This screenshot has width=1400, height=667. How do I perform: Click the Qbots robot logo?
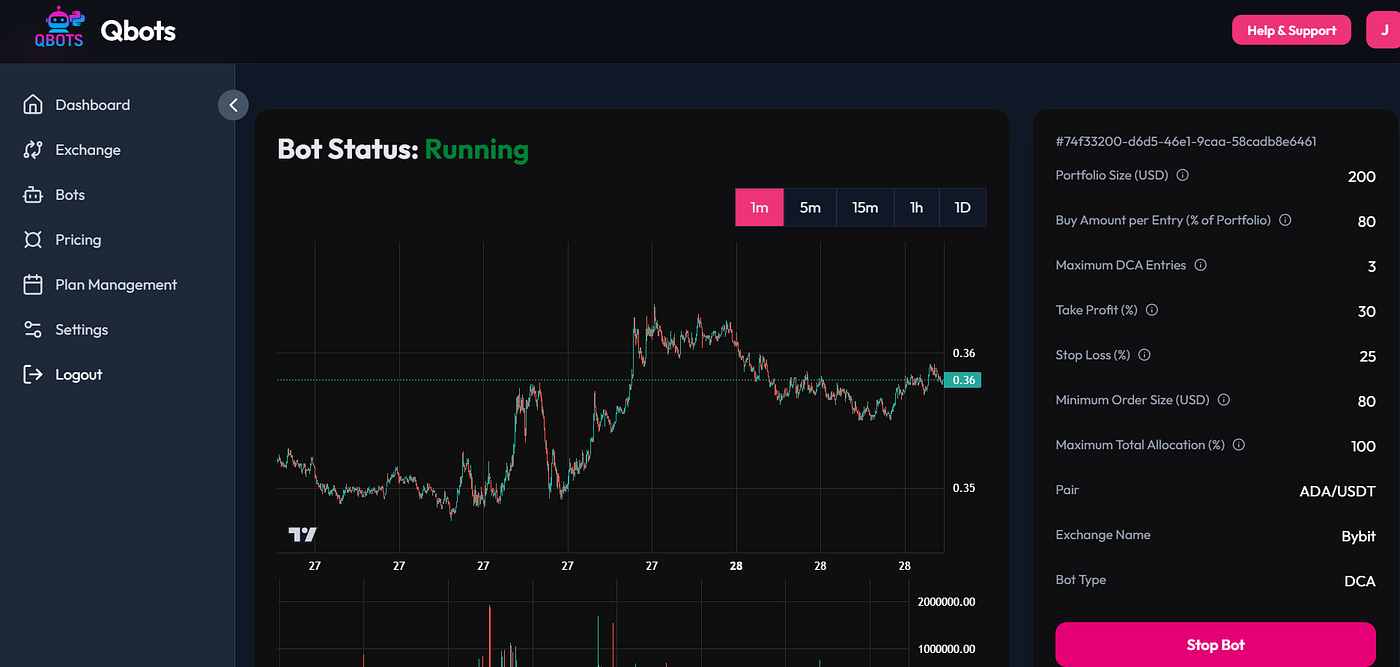[58, 28]
